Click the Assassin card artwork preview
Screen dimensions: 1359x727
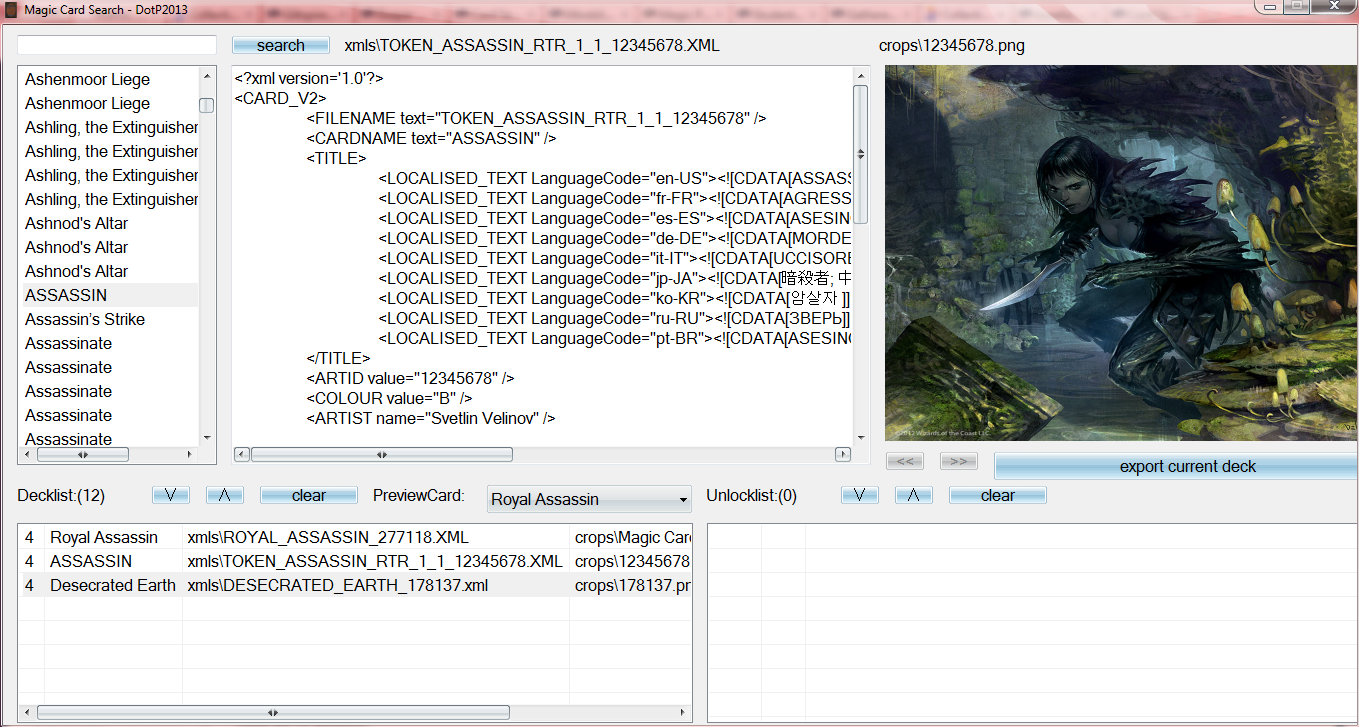point(1121,253)
